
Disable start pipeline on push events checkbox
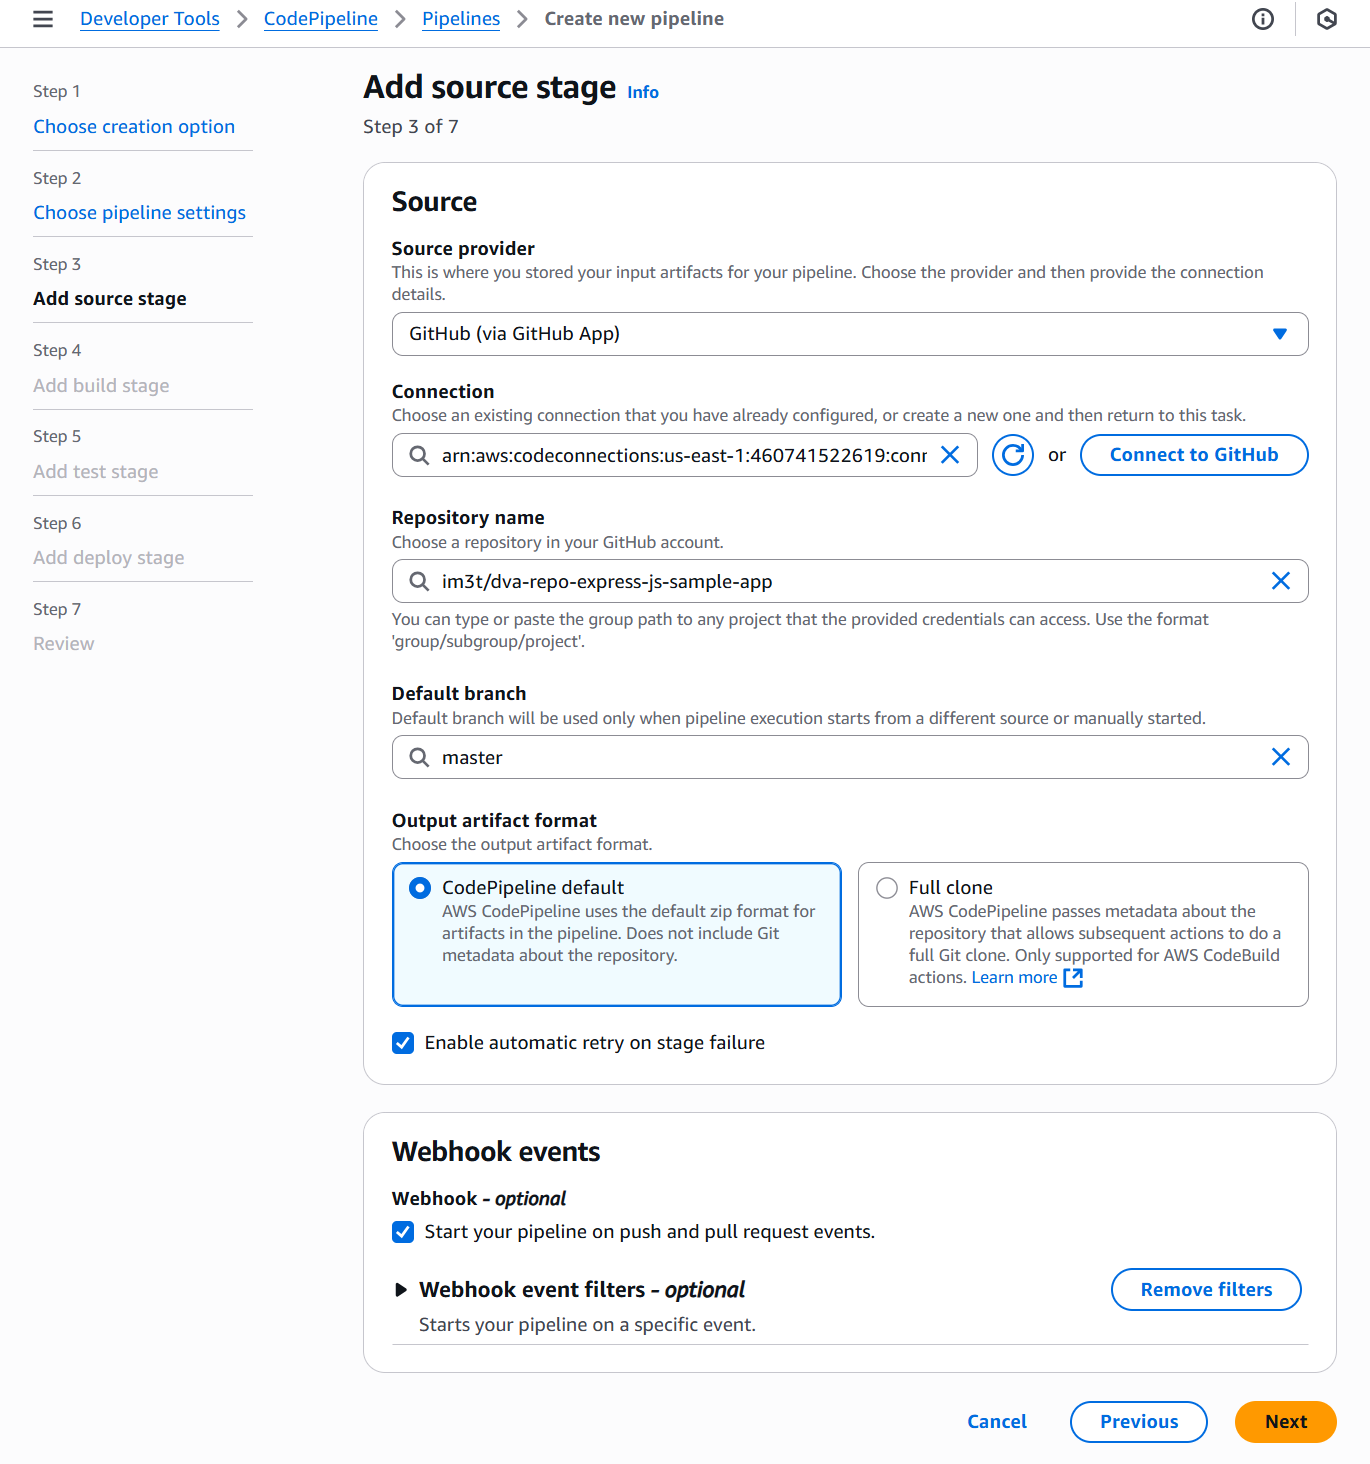pyautogui.click(x=404, y=1232)
